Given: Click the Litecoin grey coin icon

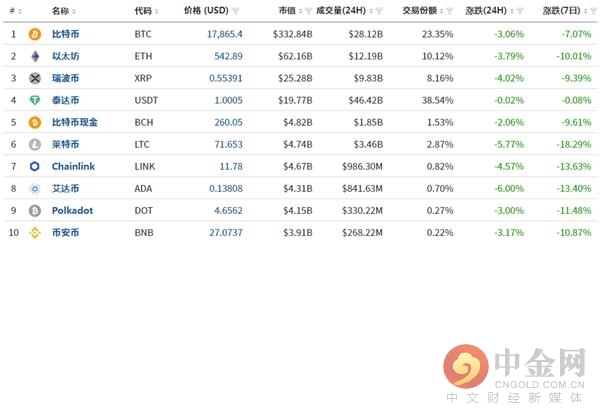Looking at the screenshot, I should 35,144.
